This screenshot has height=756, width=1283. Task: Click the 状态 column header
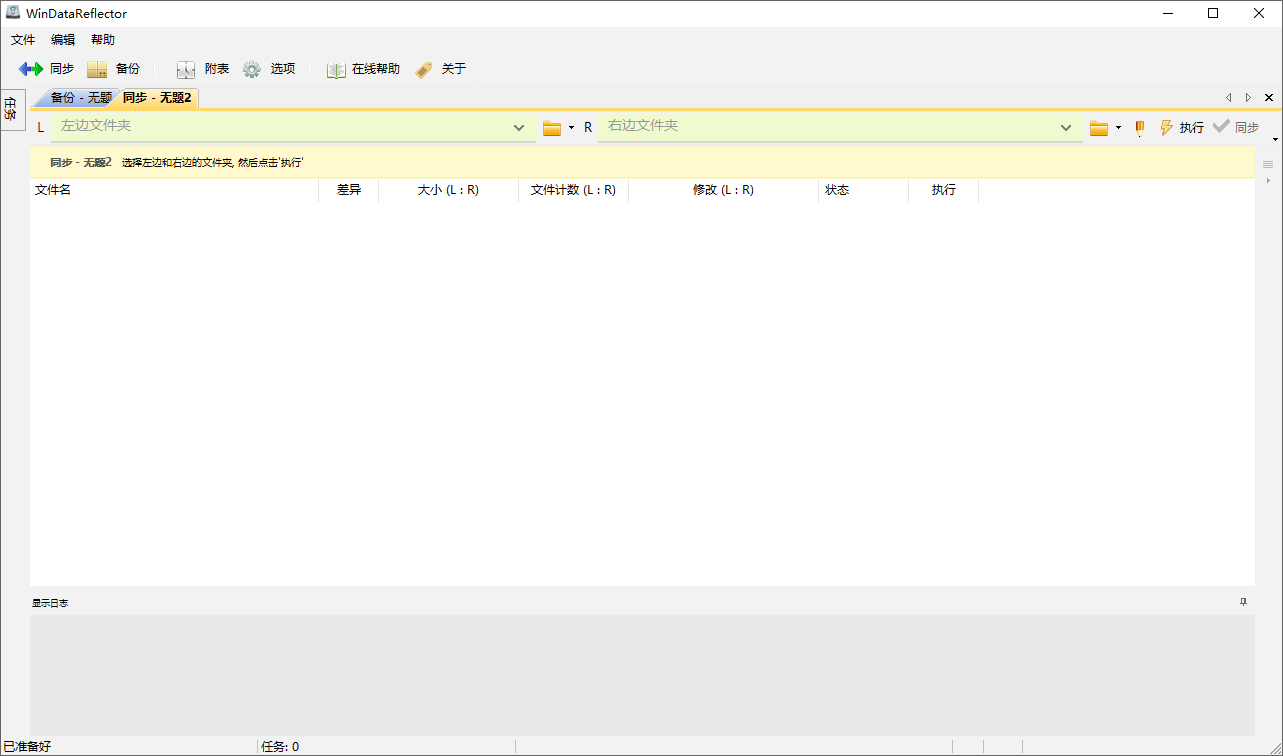click(x=864, y=190)
